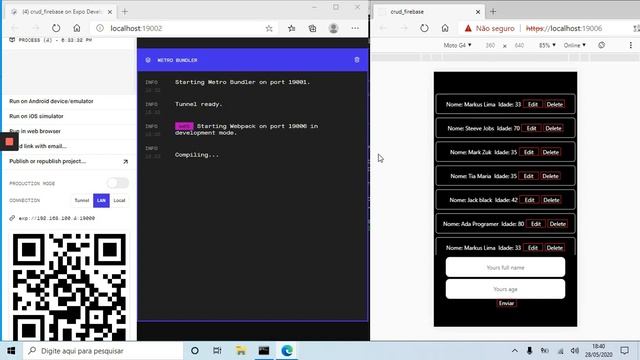Go home in the crud_firebase browser window

445,28
